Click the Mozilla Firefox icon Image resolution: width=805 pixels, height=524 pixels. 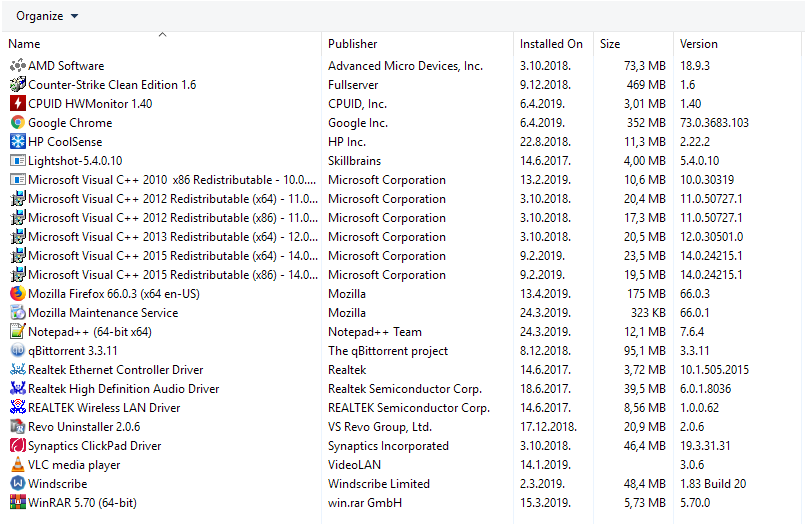point(18,294)
